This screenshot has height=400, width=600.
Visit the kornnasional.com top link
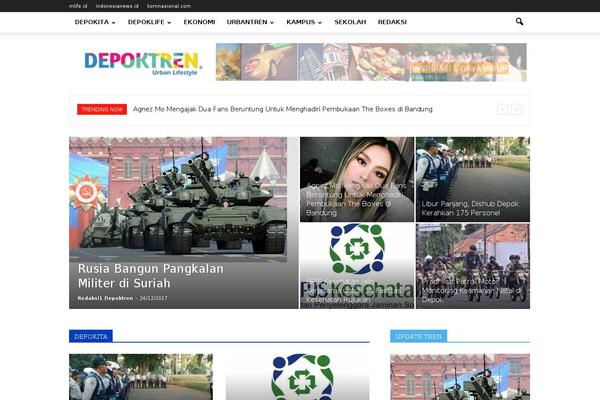click(x=169, y=6)
